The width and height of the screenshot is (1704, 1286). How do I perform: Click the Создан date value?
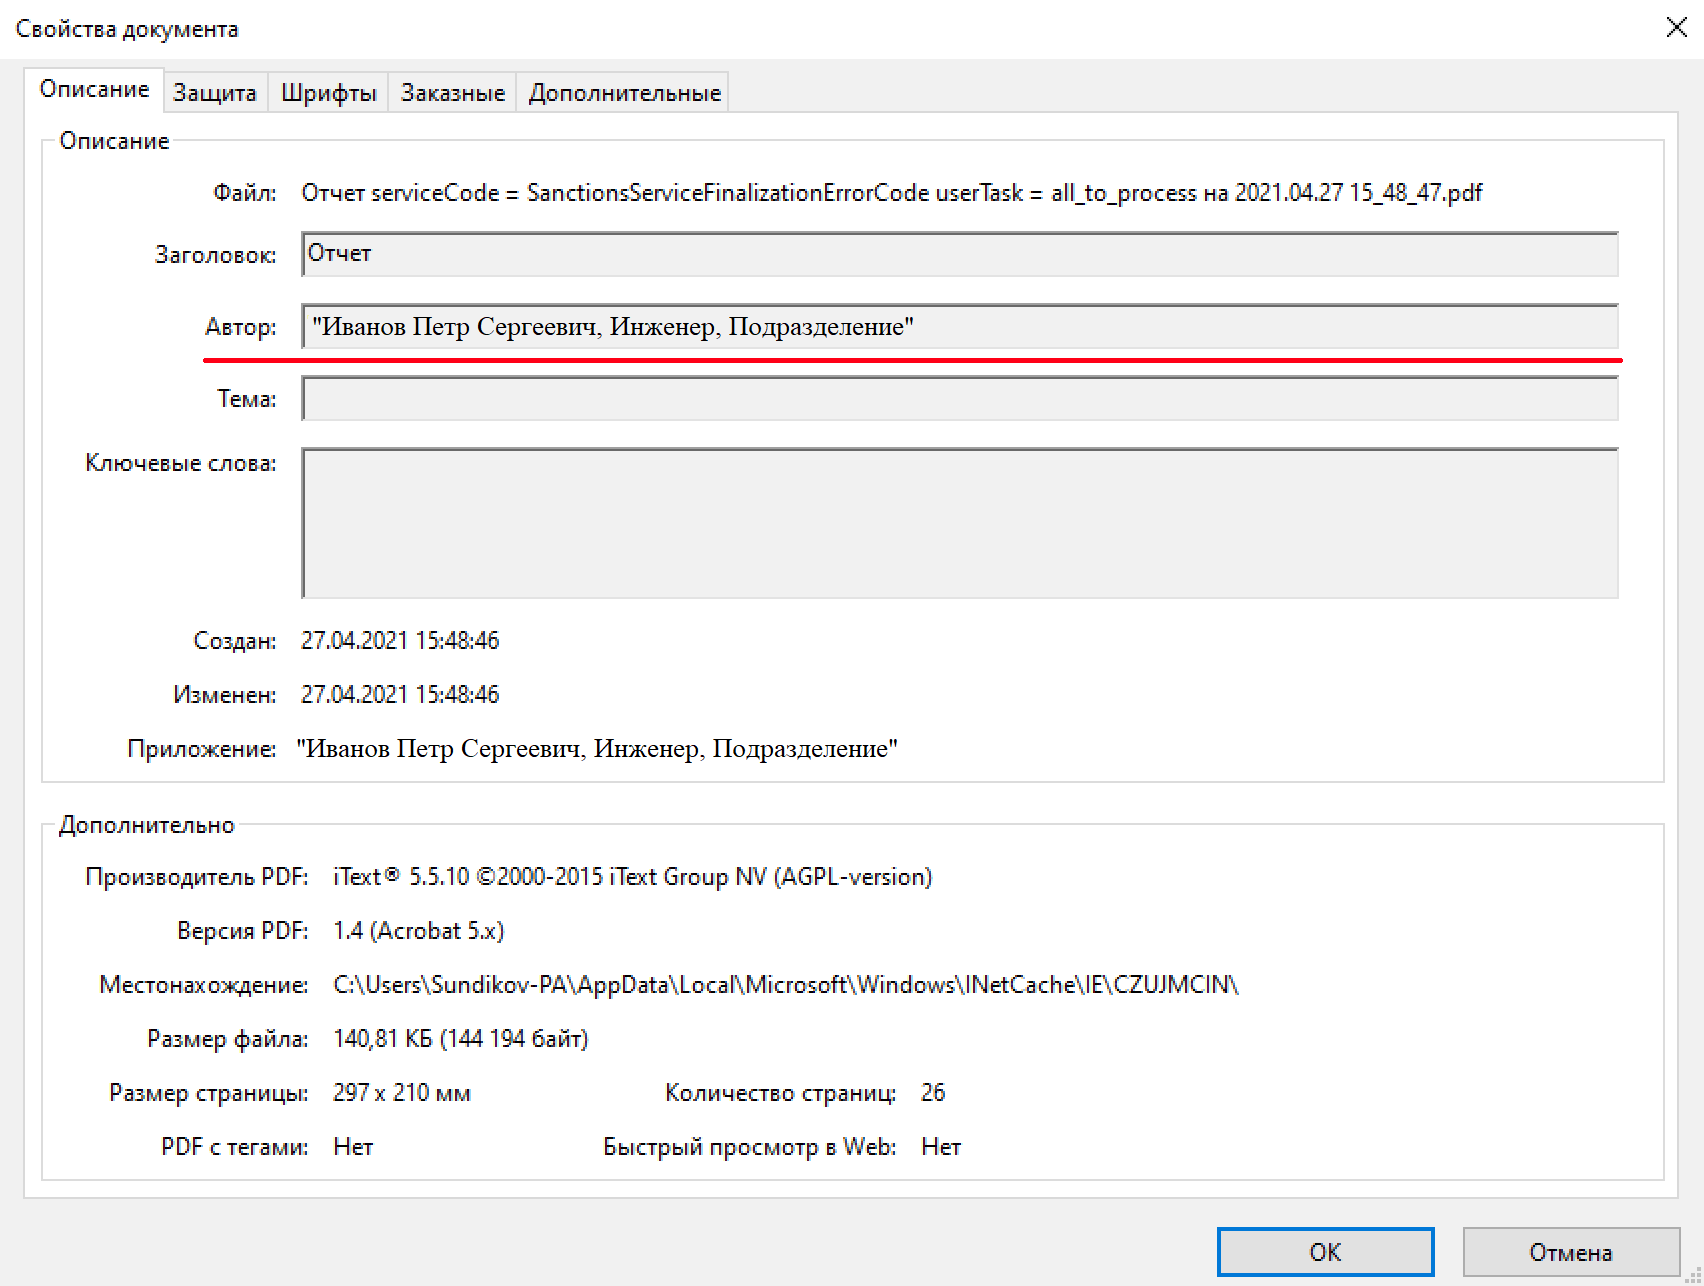[399, 641]
